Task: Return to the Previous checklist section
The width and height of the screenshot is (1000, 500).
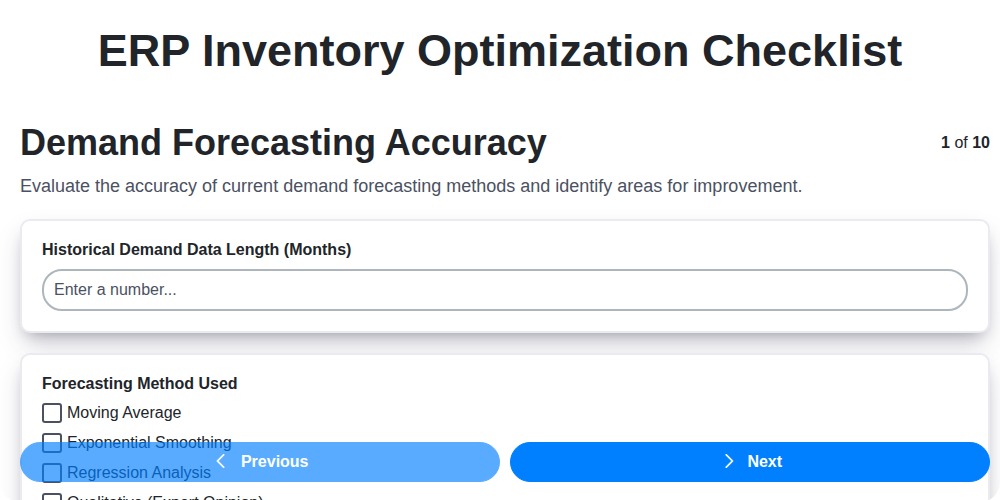Action: point(260,461)
